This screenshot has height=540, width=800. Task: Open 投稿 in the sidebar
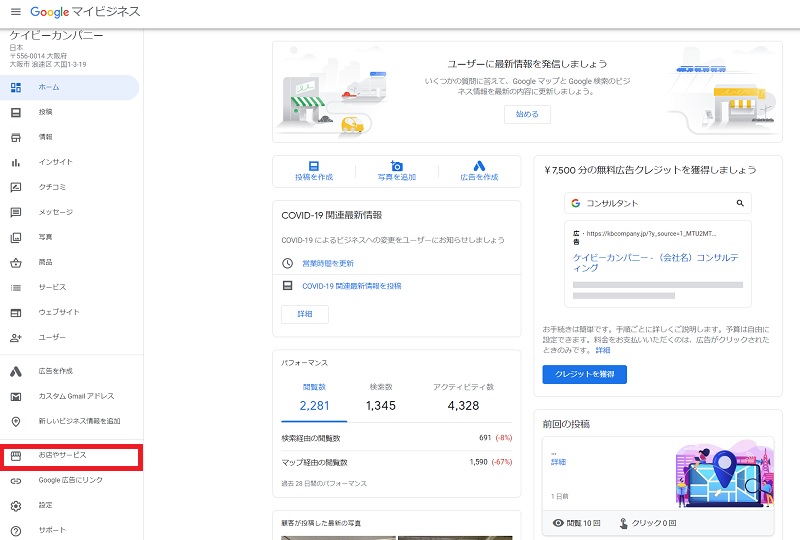(69, 112)
